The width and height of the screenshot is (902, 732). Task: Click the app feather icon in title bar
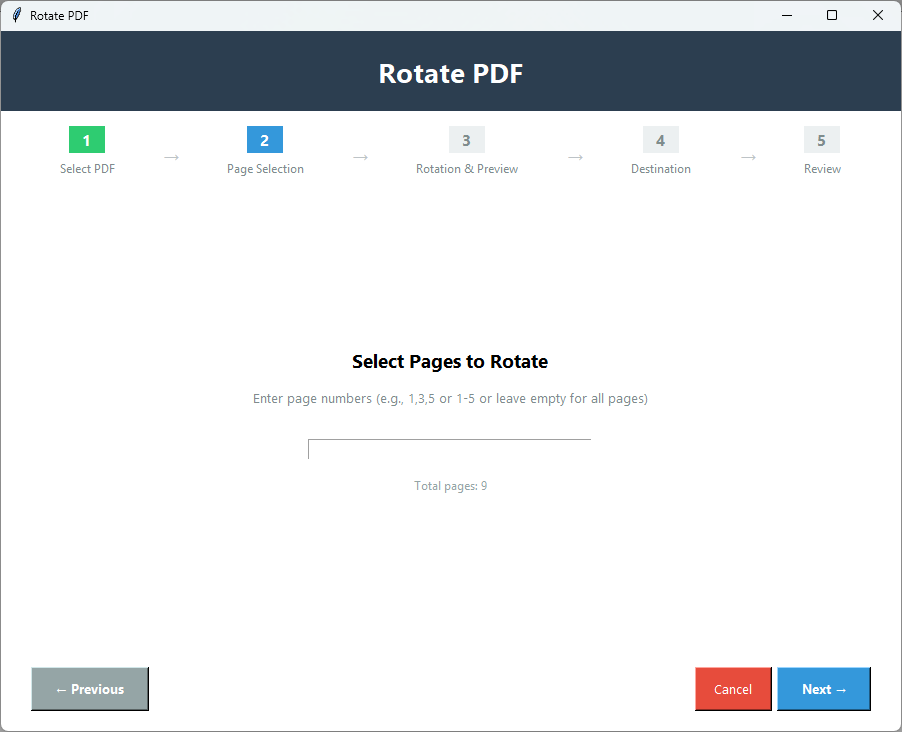14,15
